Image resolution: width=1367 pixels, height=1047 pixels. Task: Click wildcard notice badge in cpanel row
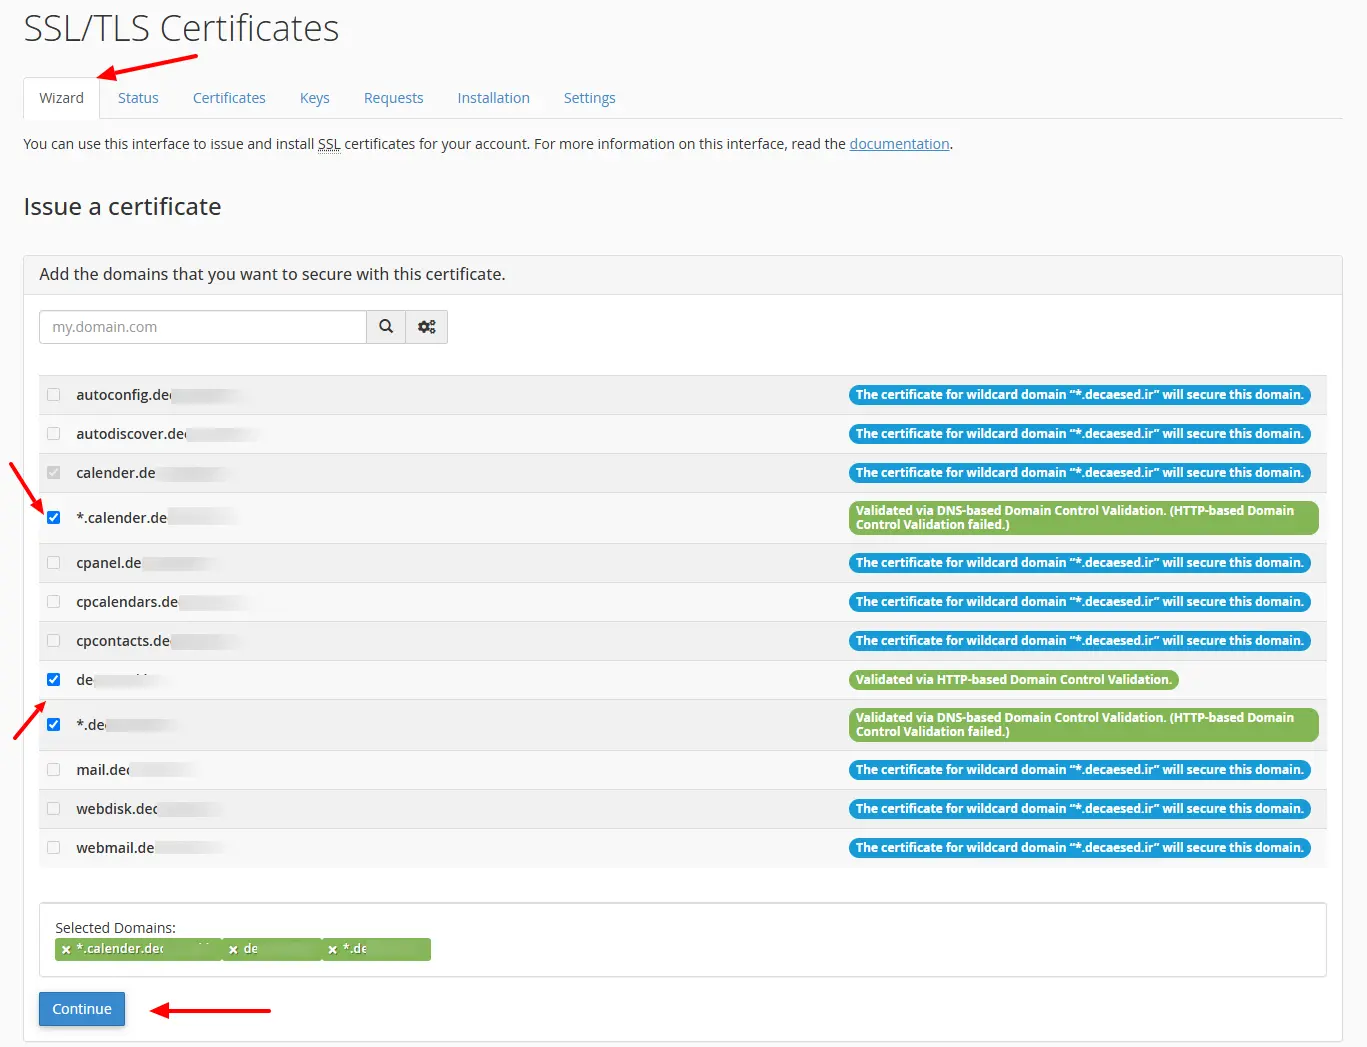[1080, 563]
